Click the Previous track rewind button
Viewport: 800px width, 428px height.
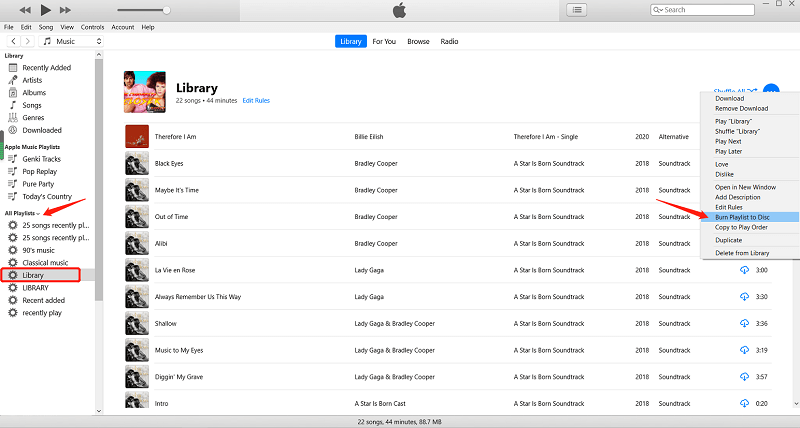click(x=24, y=10)
